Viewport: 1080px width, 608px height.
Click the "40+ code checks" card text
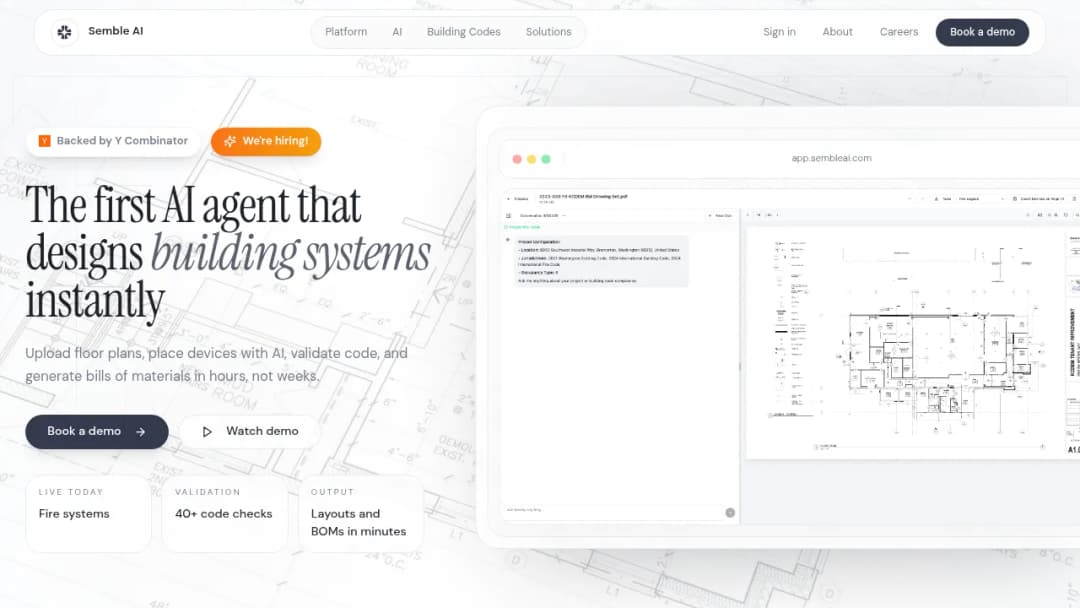coord(223,514)
